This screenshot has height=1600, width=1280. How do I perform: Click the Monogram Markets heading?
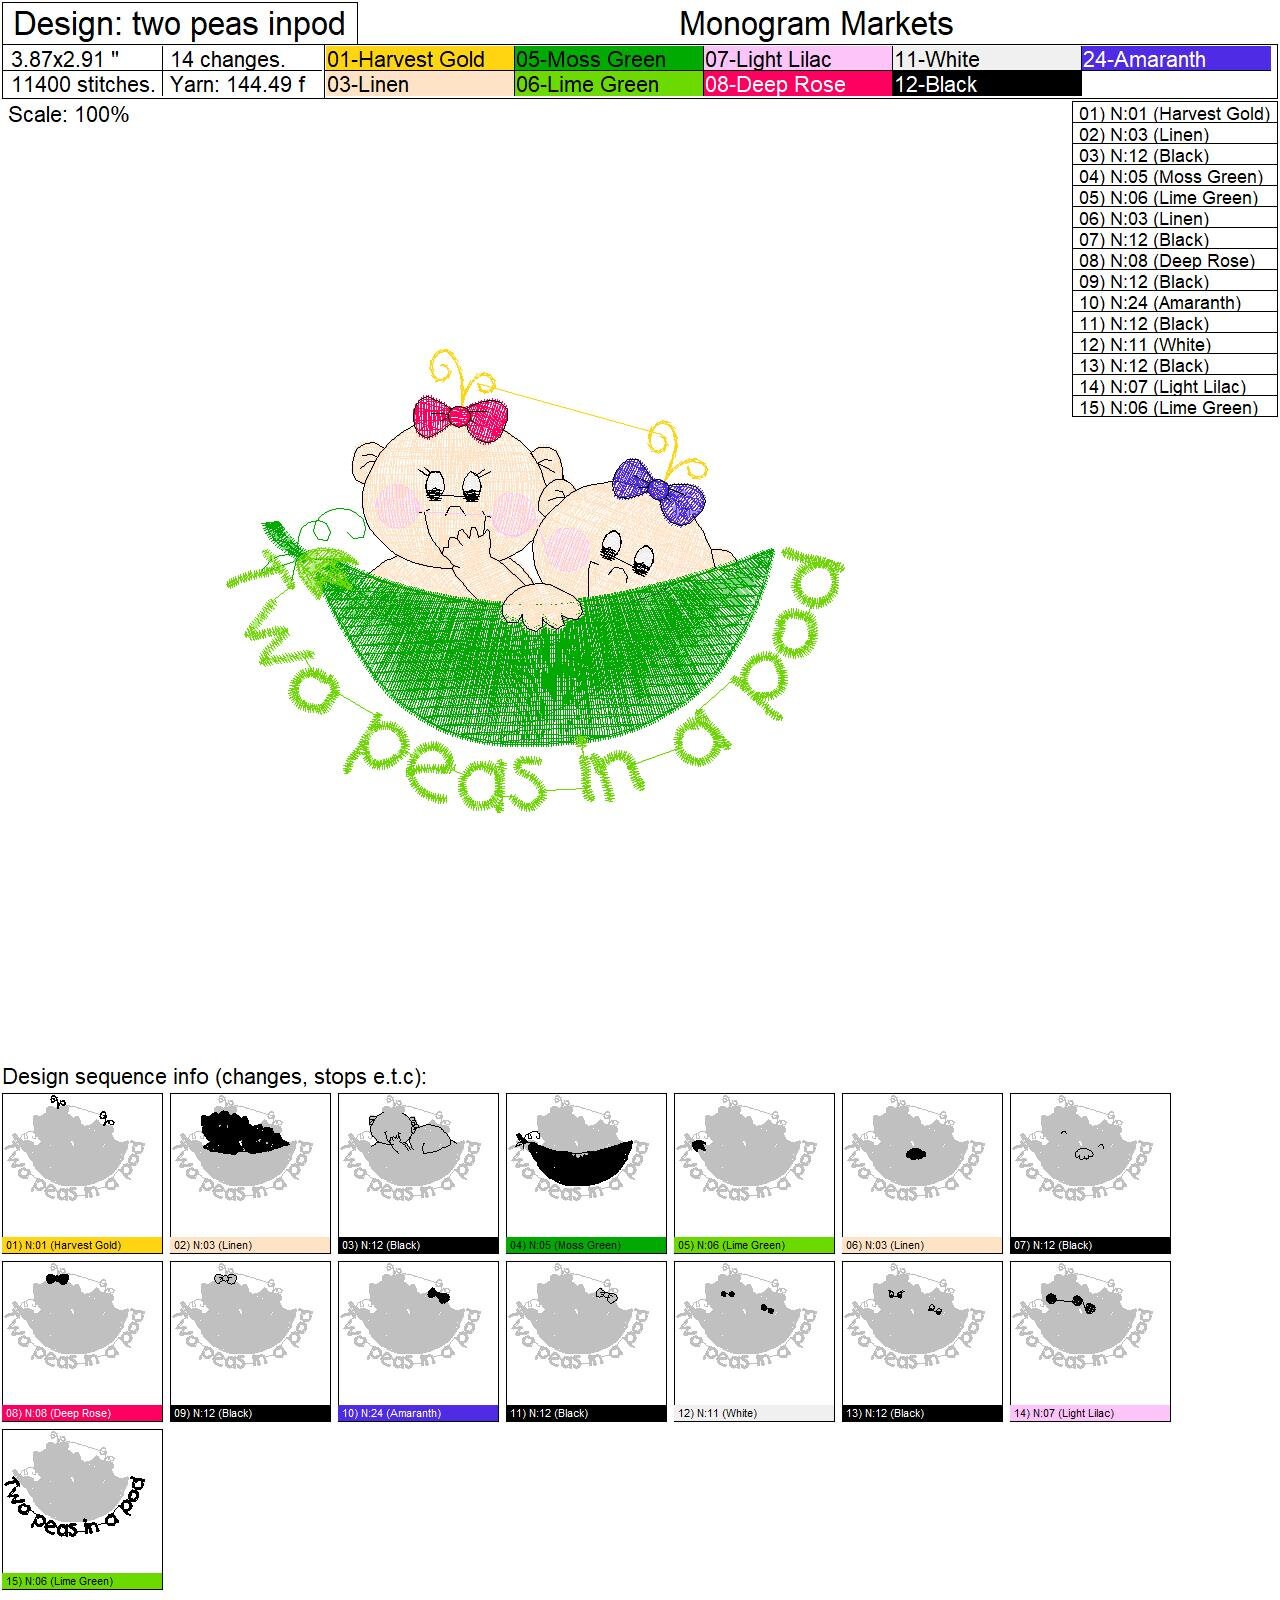[816, 23]
